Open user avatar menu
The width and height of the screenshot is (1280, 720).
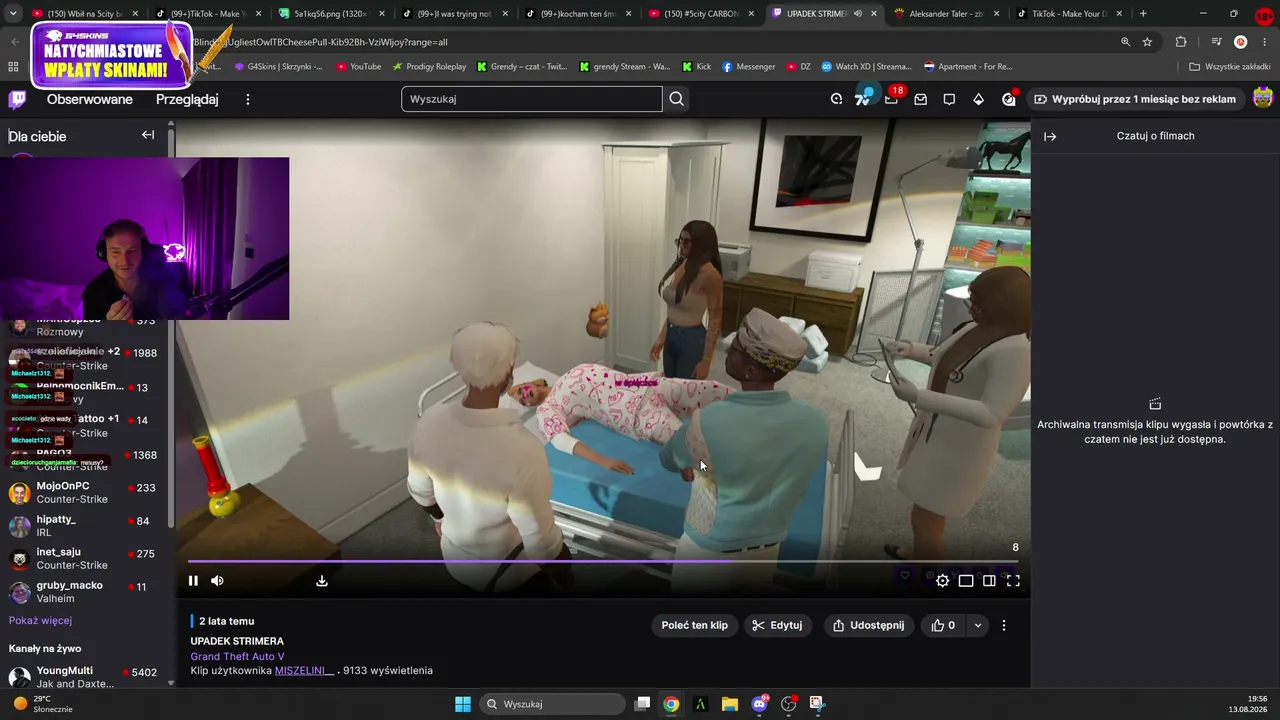click(x=1263, y=98)
